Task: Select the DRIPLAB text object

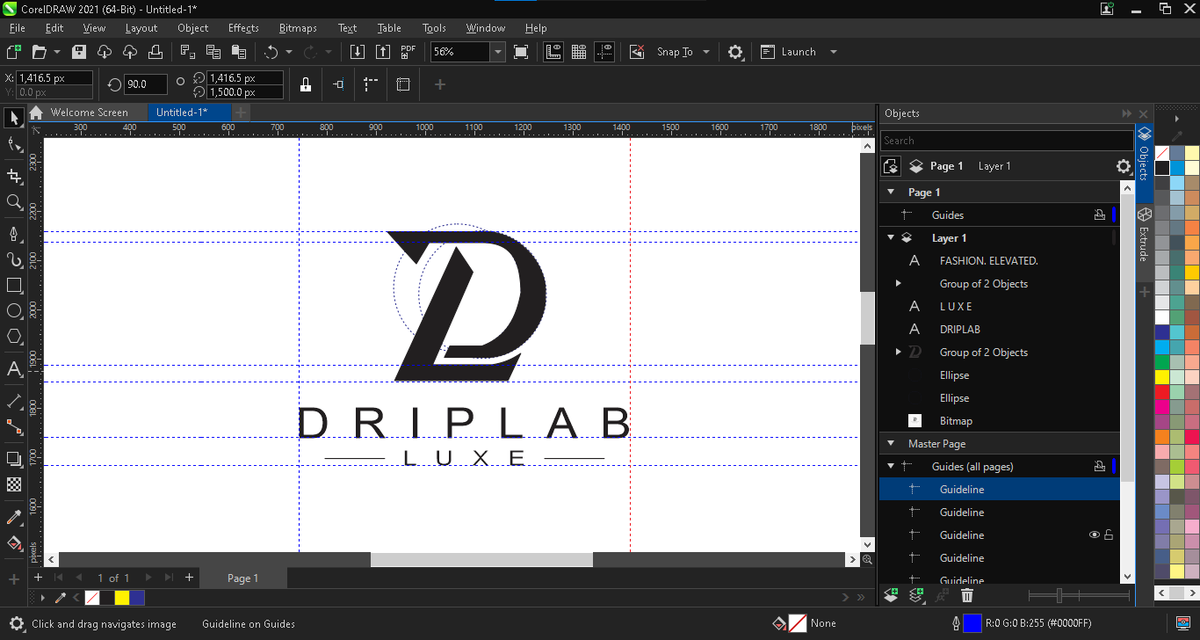Action: click(x=959, y=329)
